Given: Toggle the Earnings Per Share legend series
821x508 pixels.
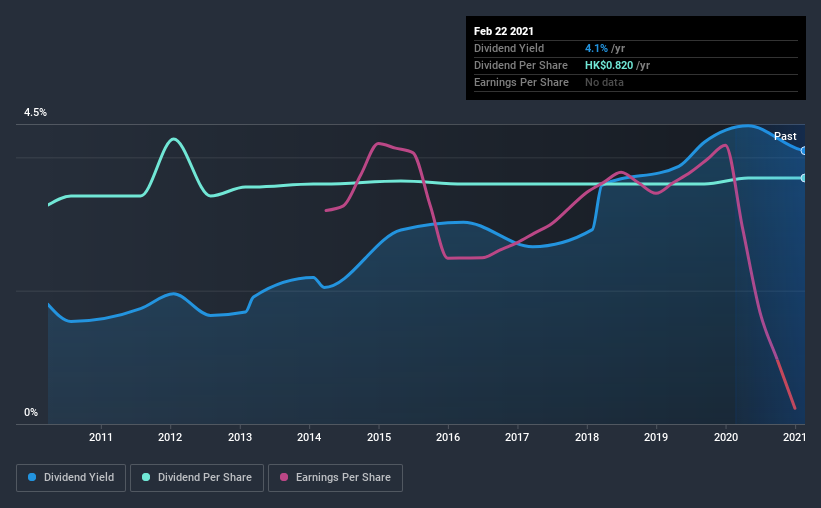Looking at the screenshot, I should pyautogui.click(x=335, y=478).
